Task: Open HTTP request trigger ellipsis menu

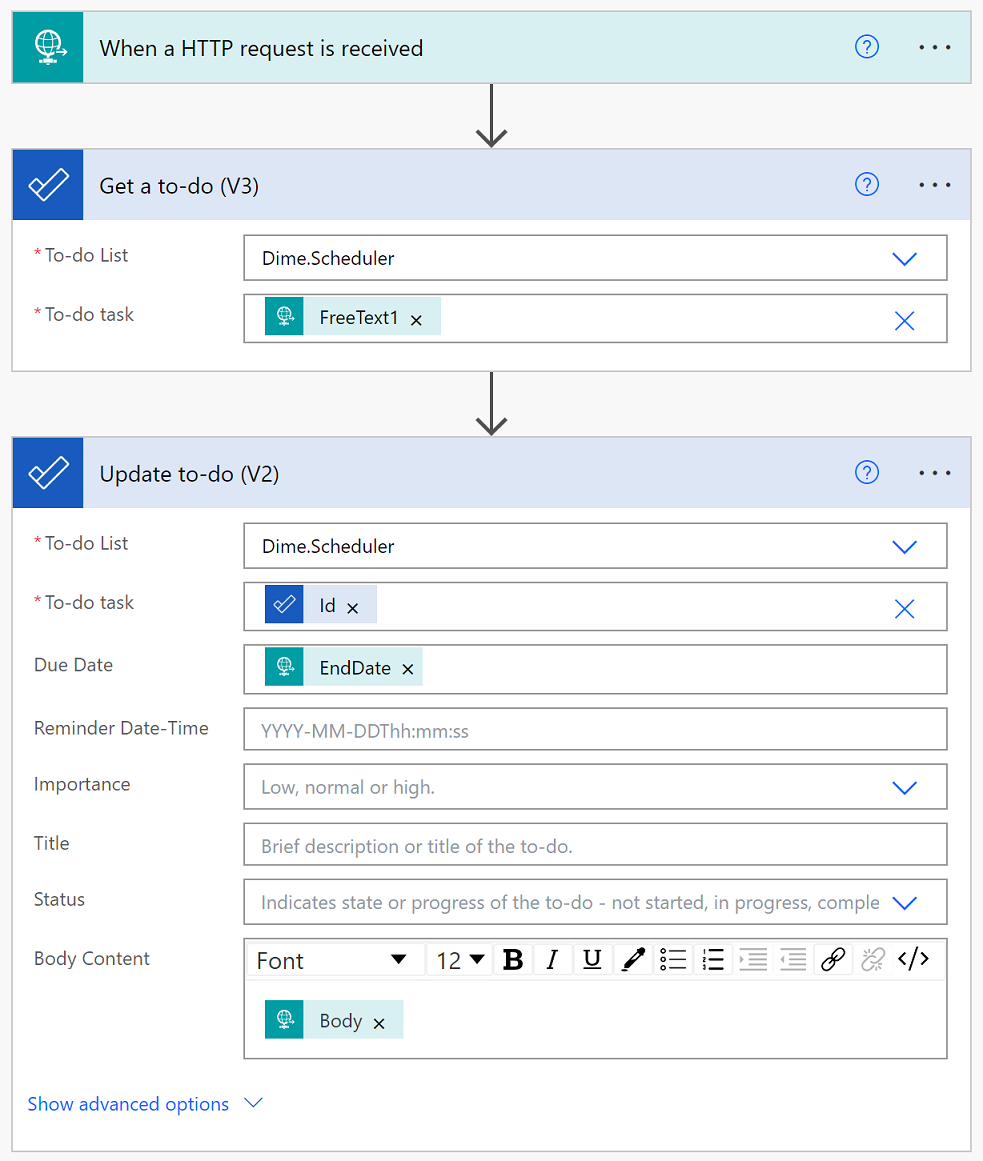Action: point(934,47)
